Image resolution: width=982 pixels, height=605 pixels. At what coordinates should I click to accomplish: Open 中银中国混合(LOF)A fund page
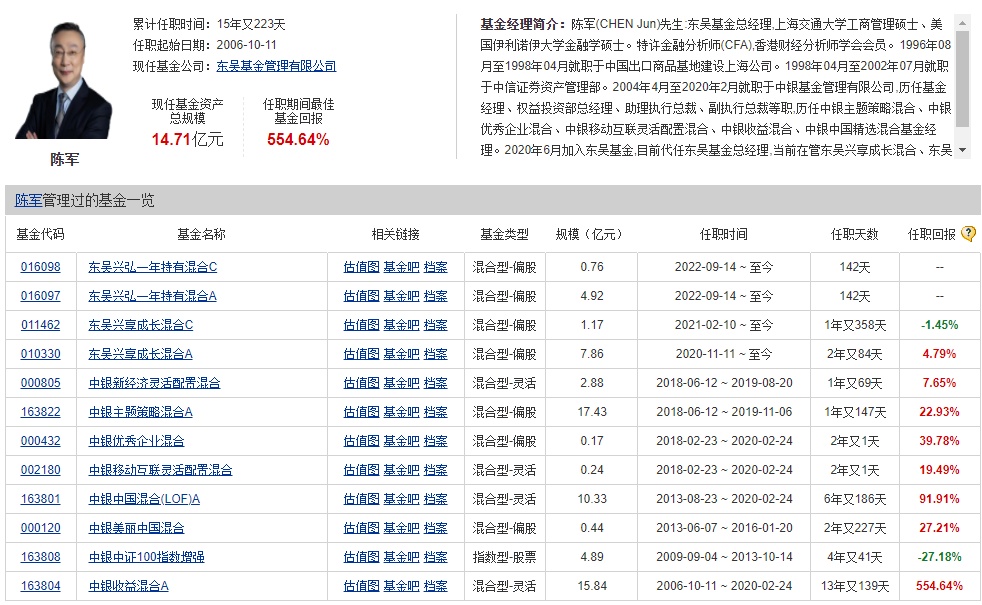coord(144,499)
